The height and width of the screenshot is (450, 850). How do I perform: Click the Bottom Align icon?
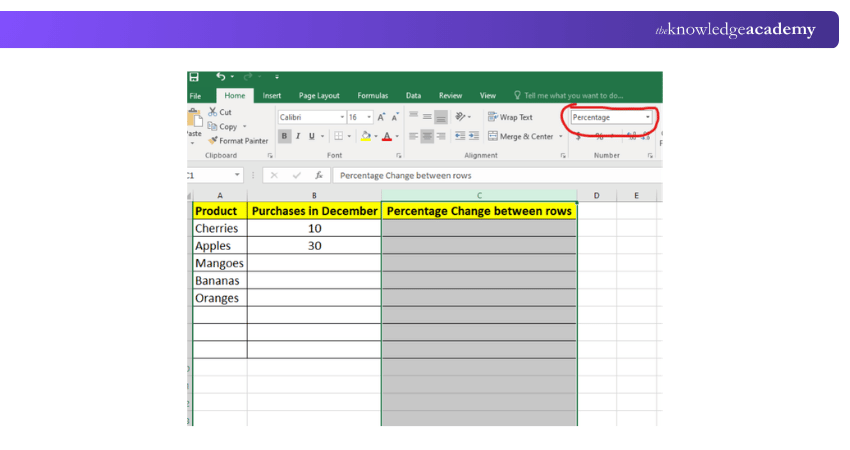tap(441, 116)
